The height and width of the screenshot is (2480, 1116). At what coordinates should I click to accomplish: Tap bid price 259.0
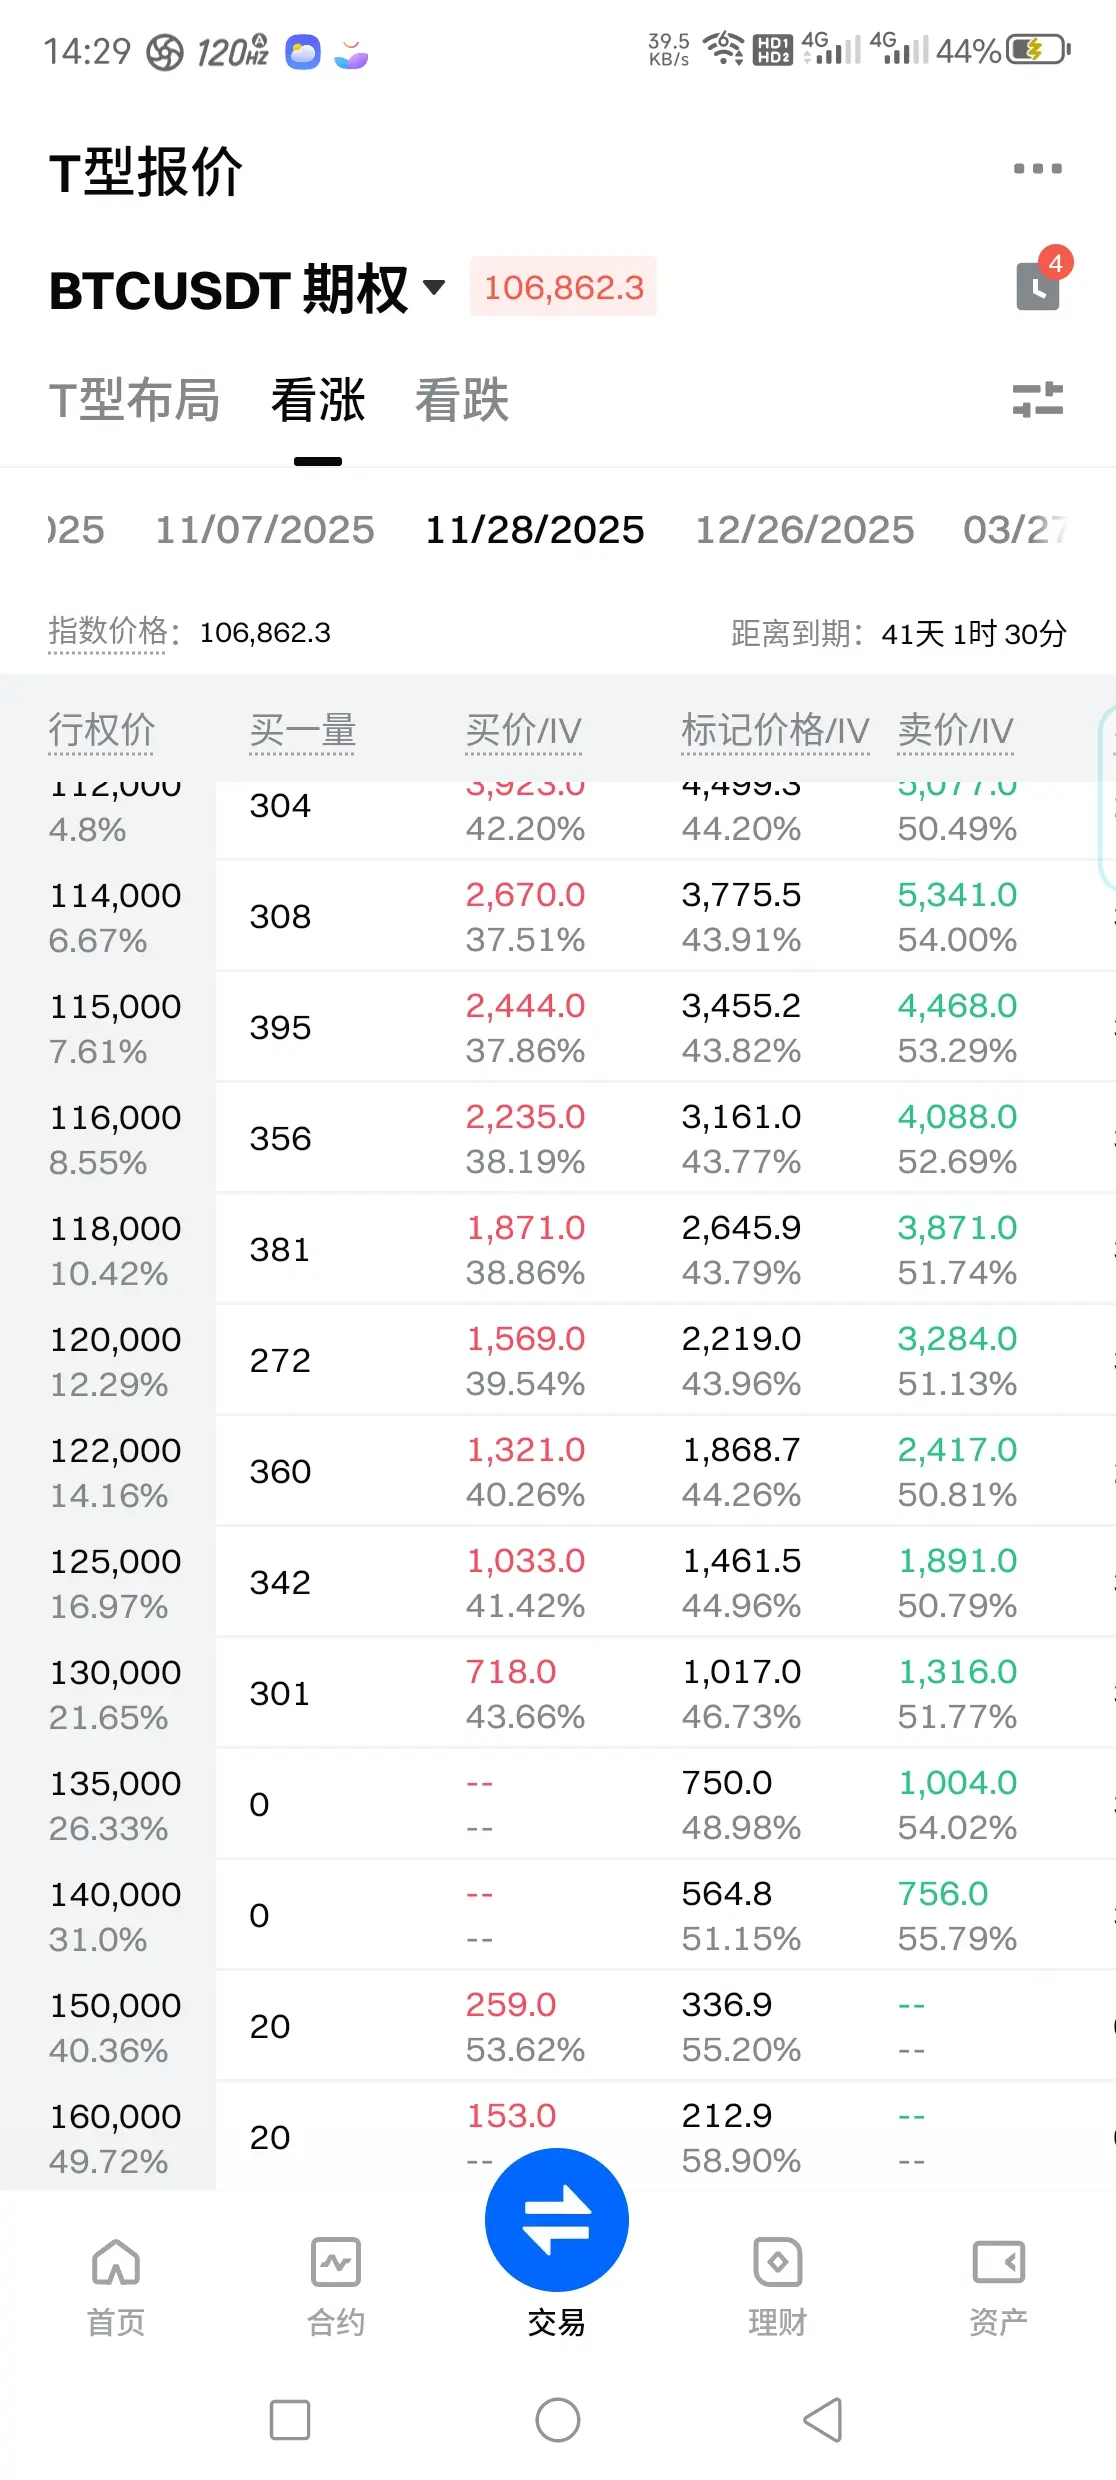point(511,2004)
